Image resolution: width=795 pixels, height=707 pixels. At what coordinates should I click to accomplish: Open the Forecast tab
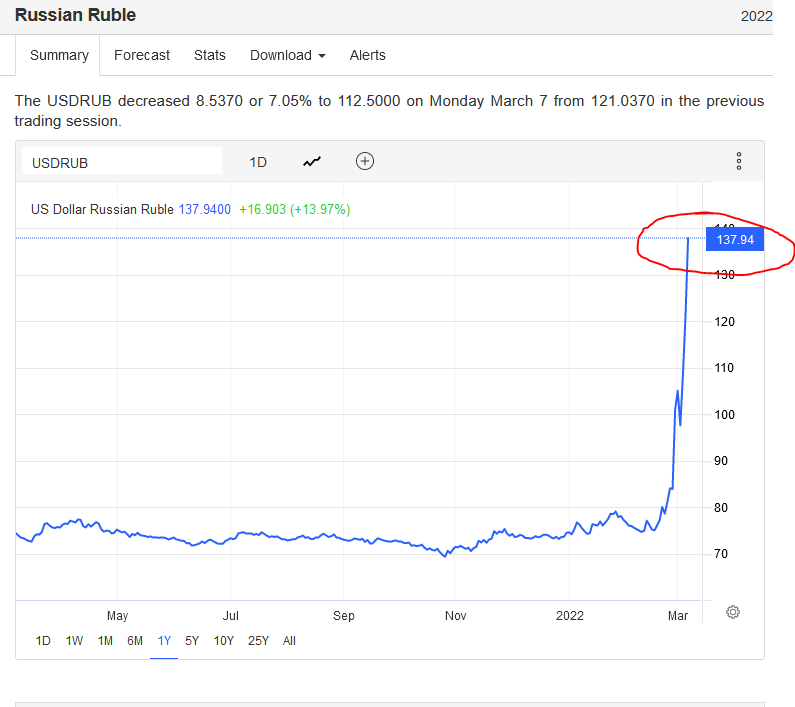142,55
